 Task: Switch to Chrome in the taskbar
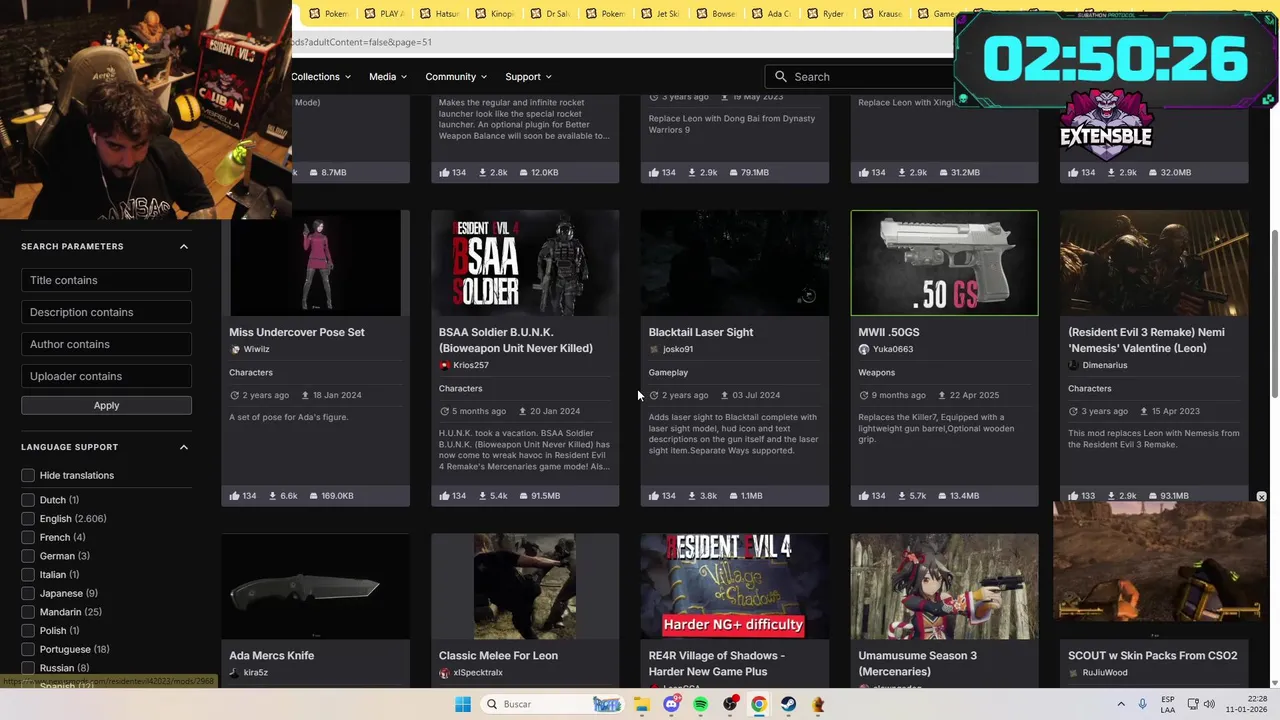coord(759,704)
